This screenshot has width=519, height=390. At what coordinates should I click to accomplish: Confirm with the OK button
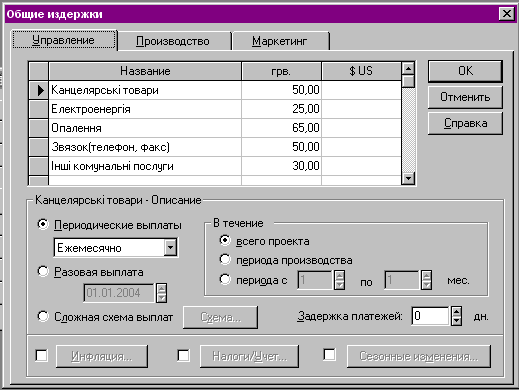(465, 71)
